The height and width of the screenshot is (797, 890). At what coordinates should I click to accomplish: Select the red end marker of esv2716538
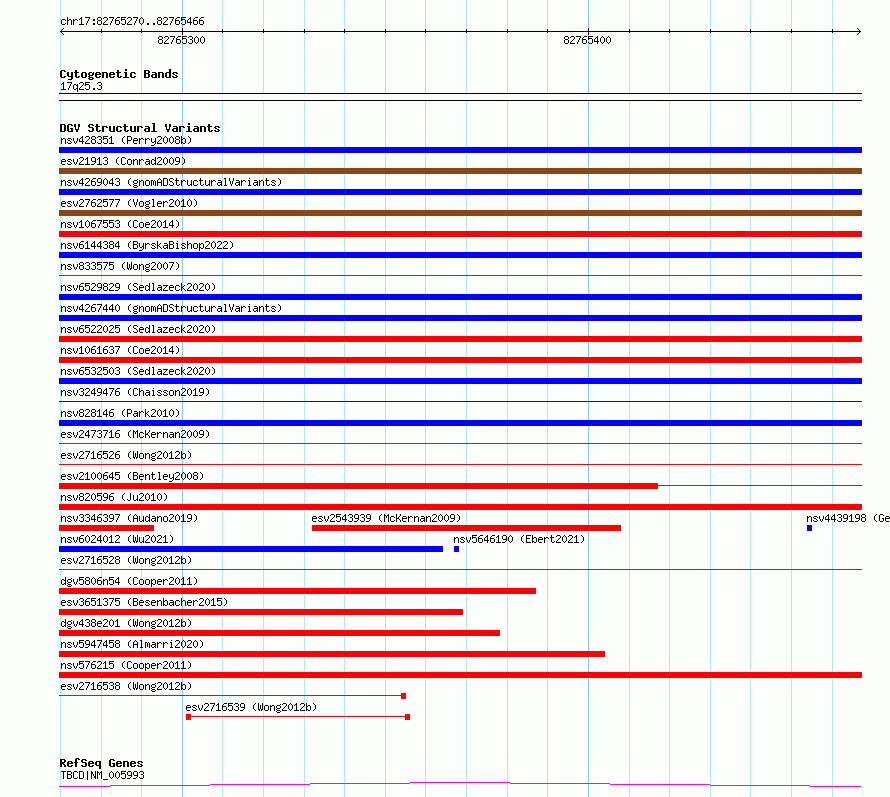(404, 696)
